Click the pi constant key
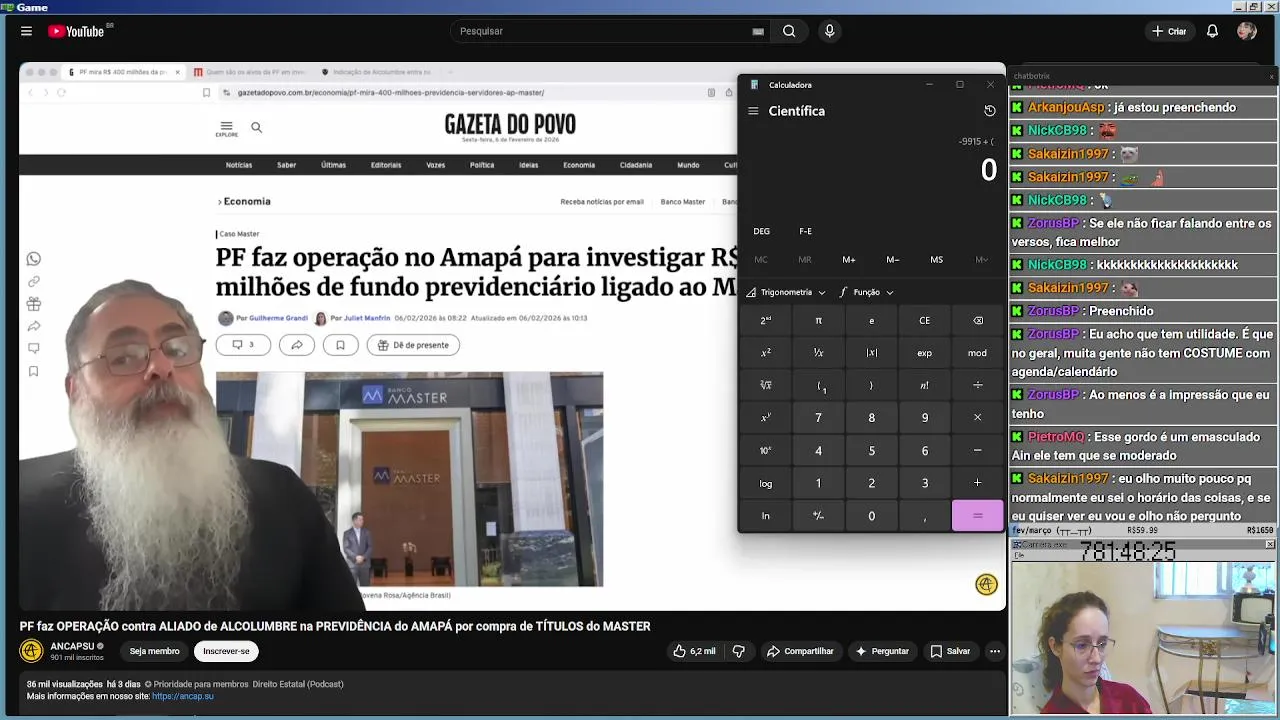Viewport: 1280px width, 720px height. click(818, 321)
